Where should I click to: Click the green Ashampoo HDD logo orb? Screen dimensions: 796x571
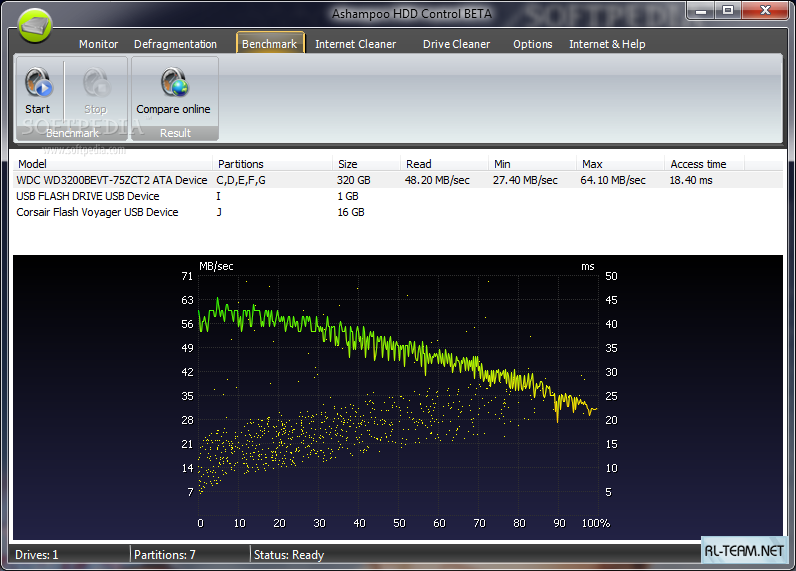(35, 25)
